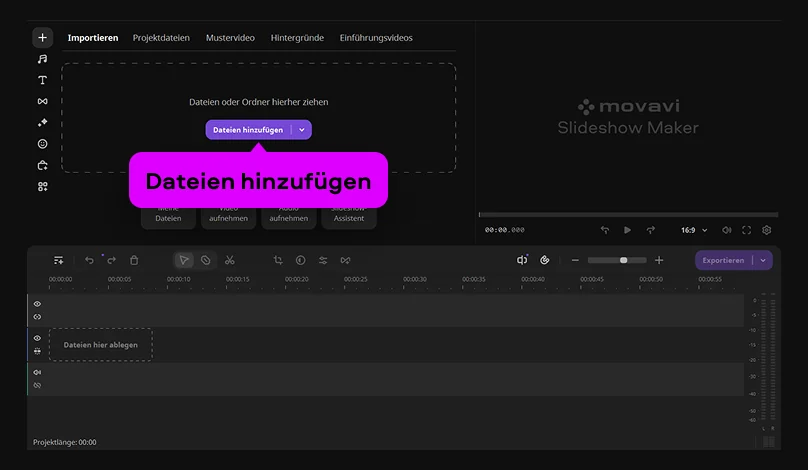Click the Crop tool in timeline toolbar
The width and height of the screenshot is (808, 470).
click(278, 260)
